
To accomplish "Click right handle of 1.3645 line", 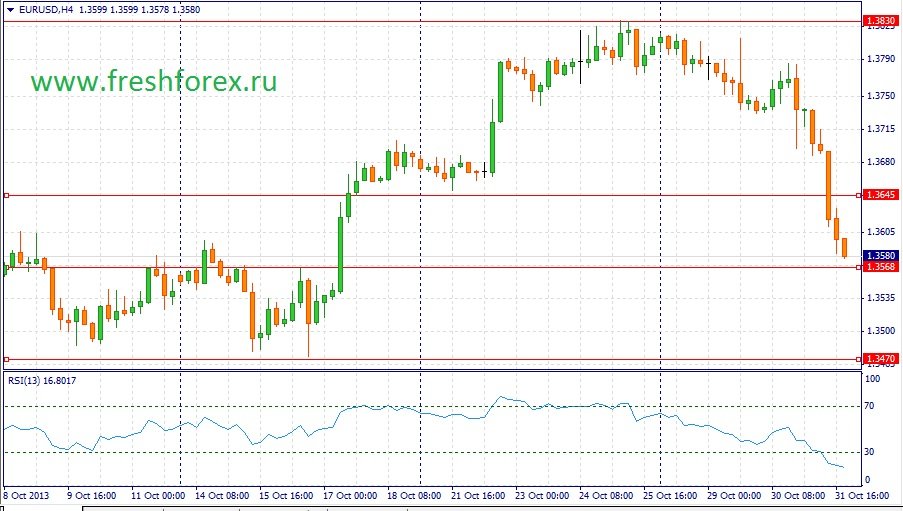I will pos(859,195).
